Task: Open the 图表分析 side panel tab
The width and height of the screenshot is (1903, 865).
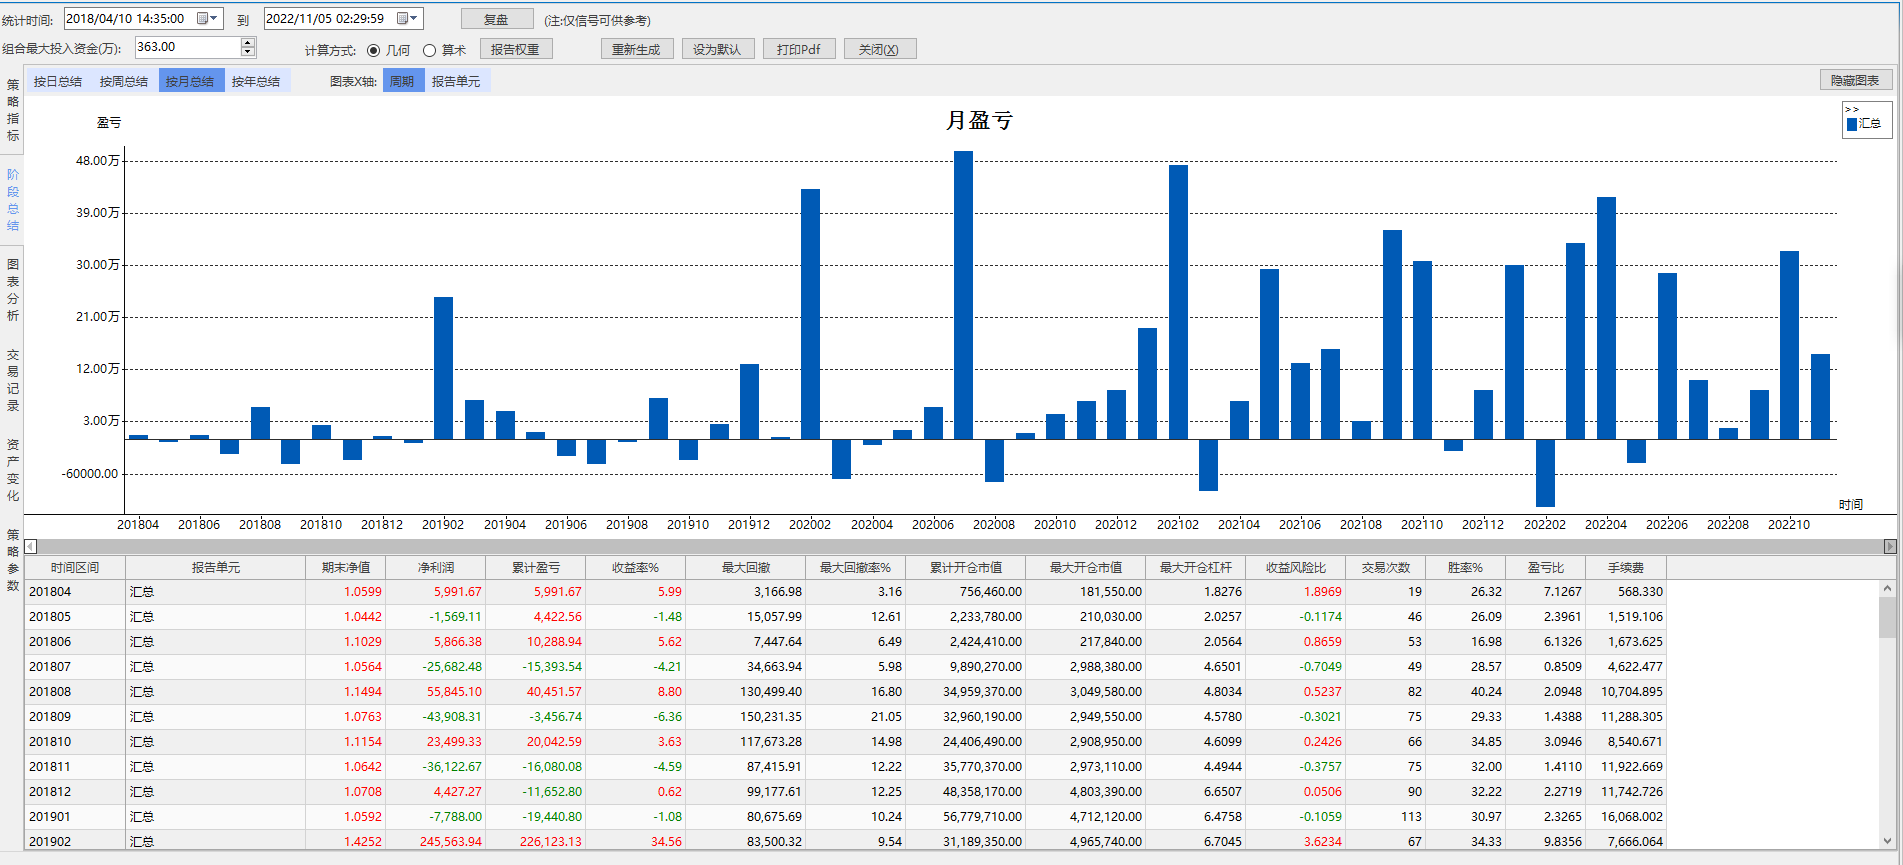Action: [x=13, y=290]
